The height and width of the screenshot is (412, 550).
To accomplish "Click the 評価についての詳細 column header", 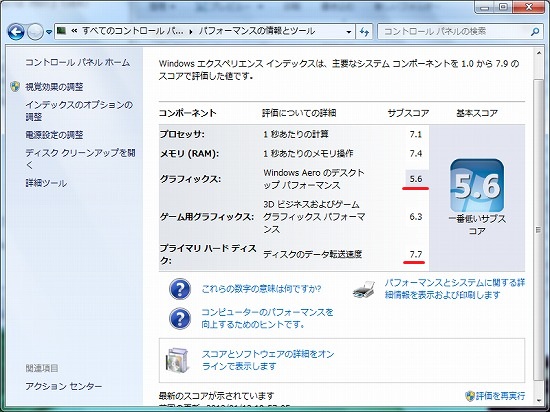I will 299,113.
